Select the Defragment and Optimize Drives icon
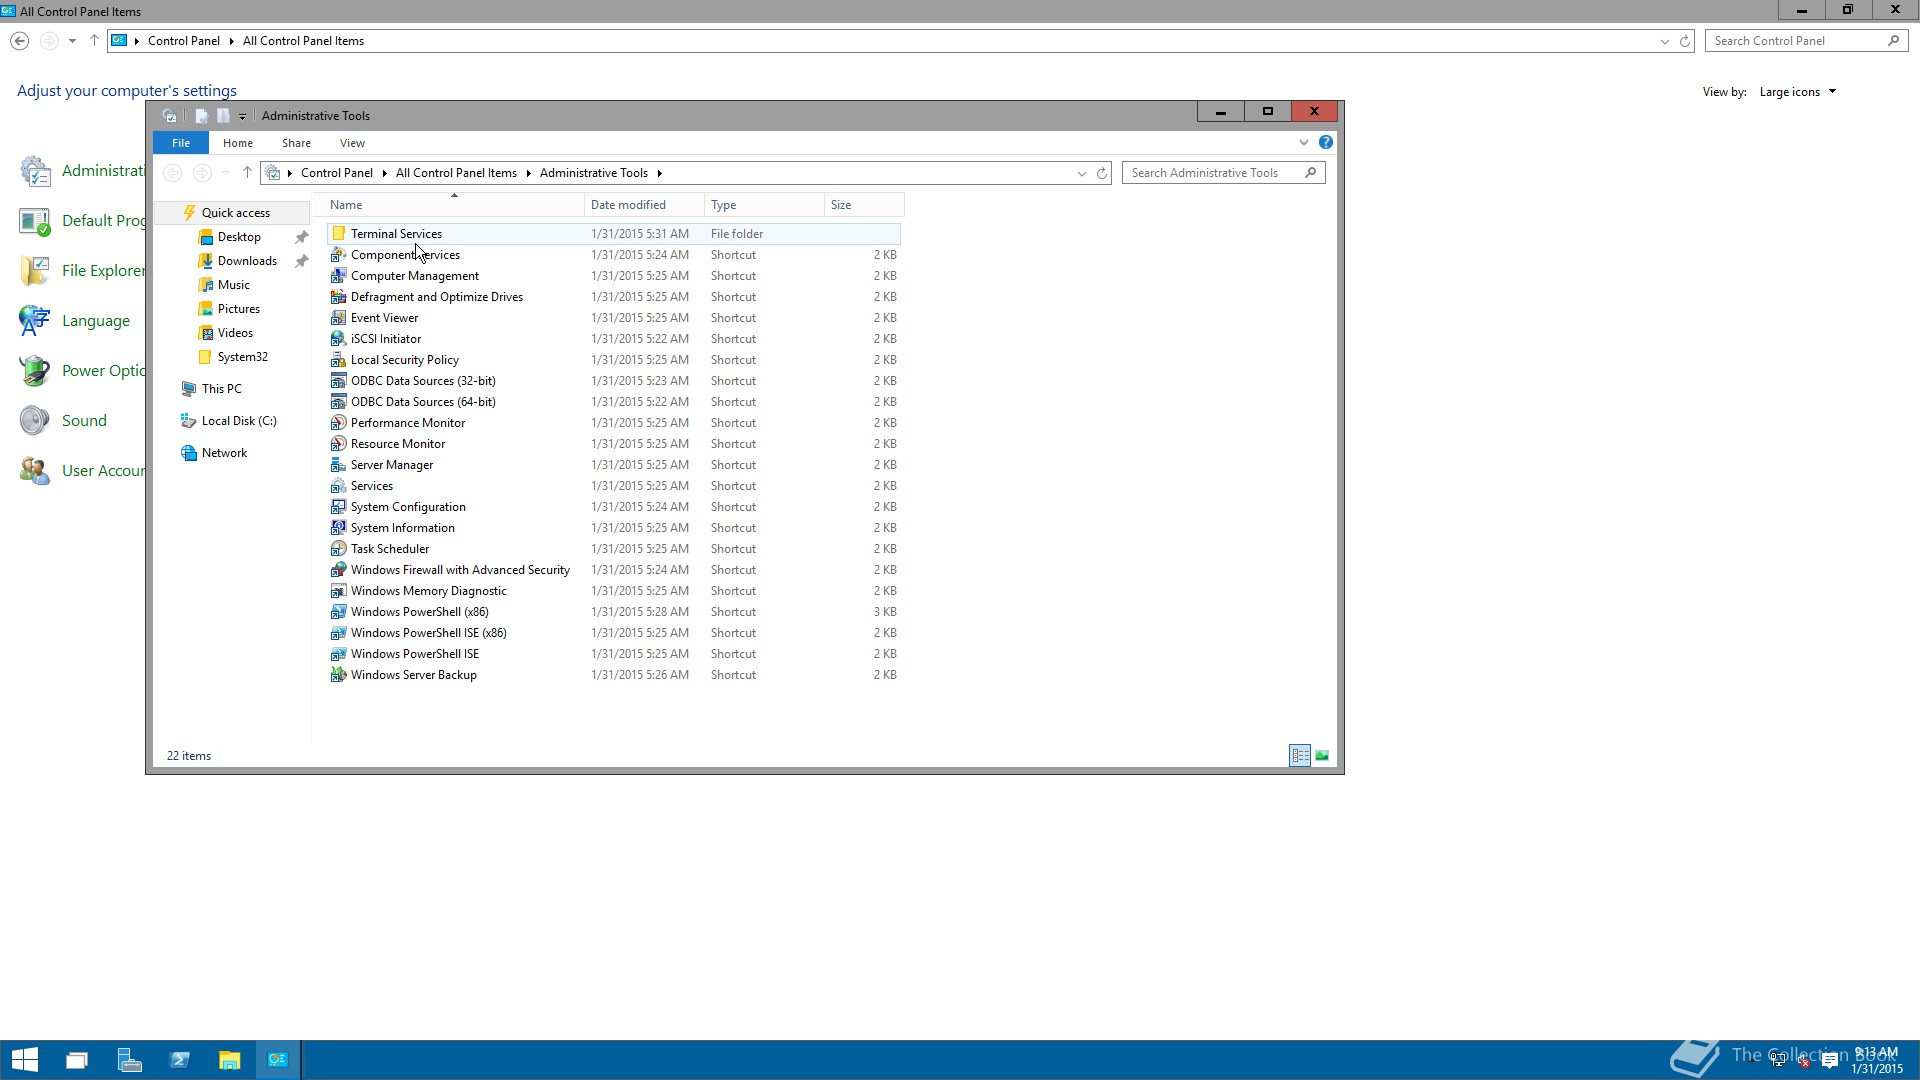1920x1080 pixels. click(339, 297)
